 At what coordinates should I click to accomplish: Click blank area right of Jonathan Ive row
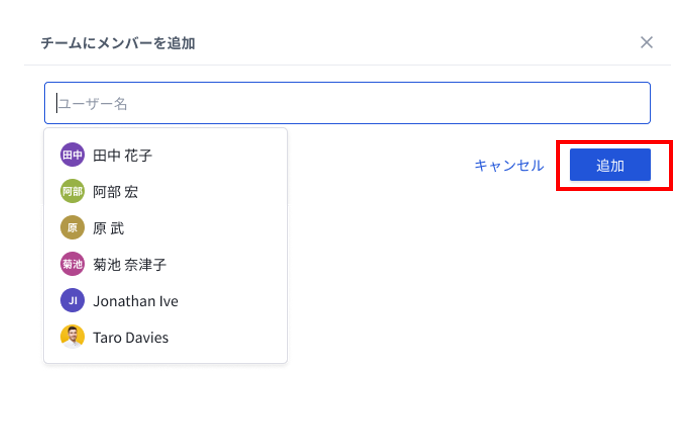click(232, 301)
